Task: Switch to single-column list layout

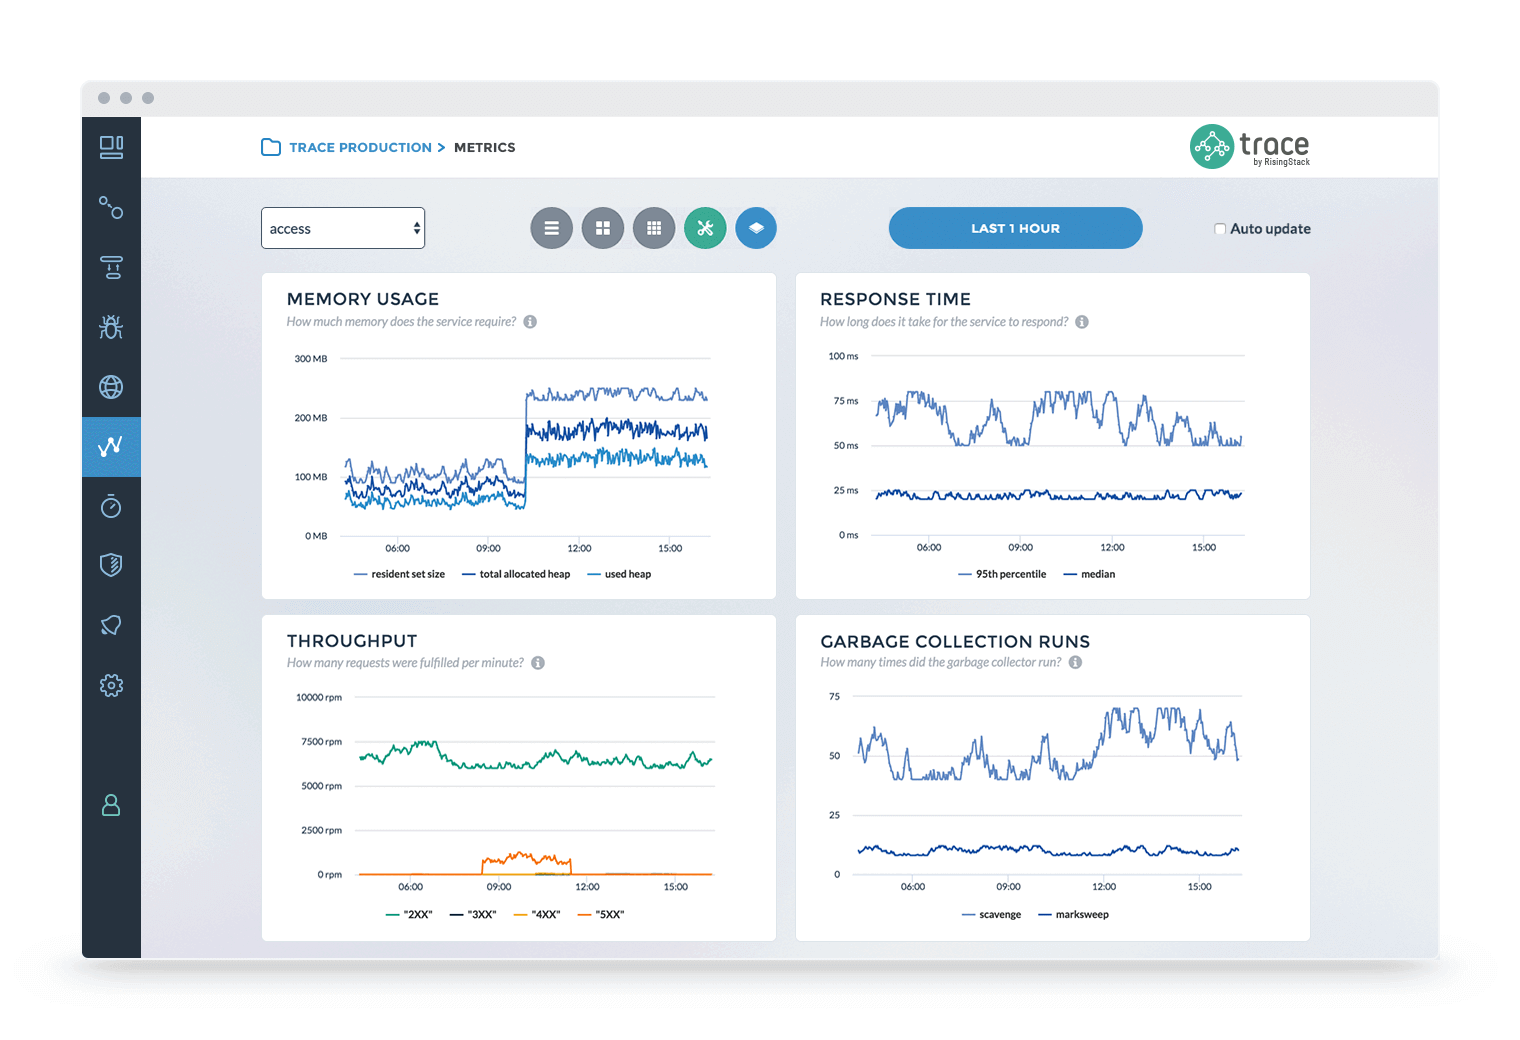Action: click(551, 228)
